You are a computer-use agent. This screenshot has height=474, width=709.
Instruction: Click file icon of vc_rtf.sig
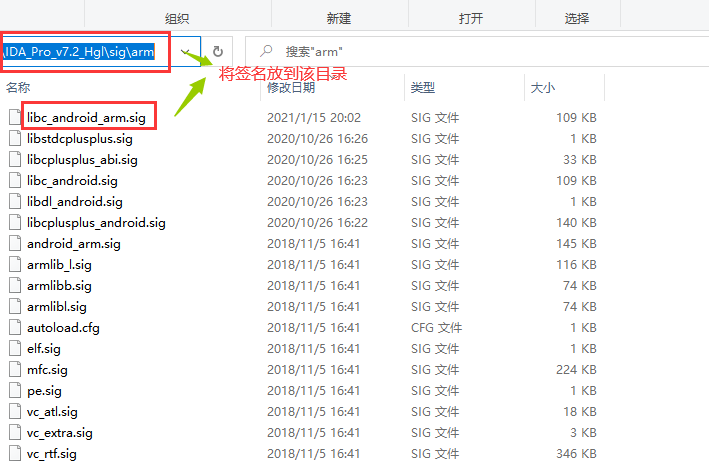[x=15, y=453]
